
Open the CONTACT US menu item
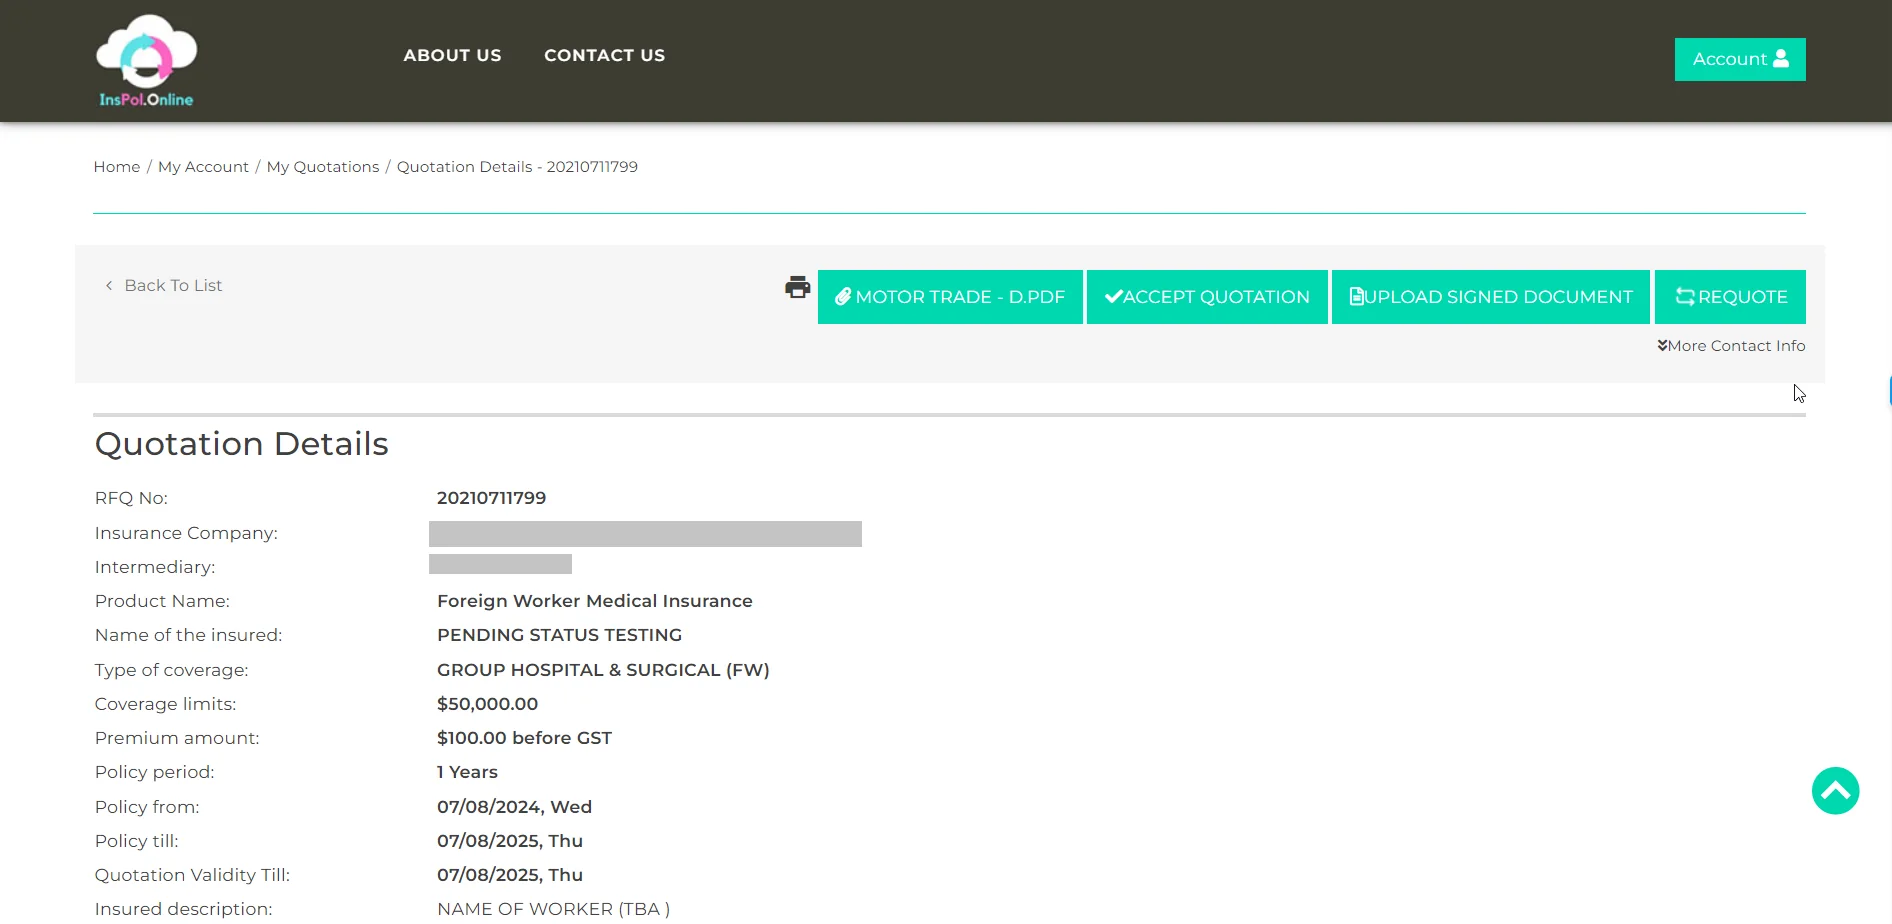point(604,55)
